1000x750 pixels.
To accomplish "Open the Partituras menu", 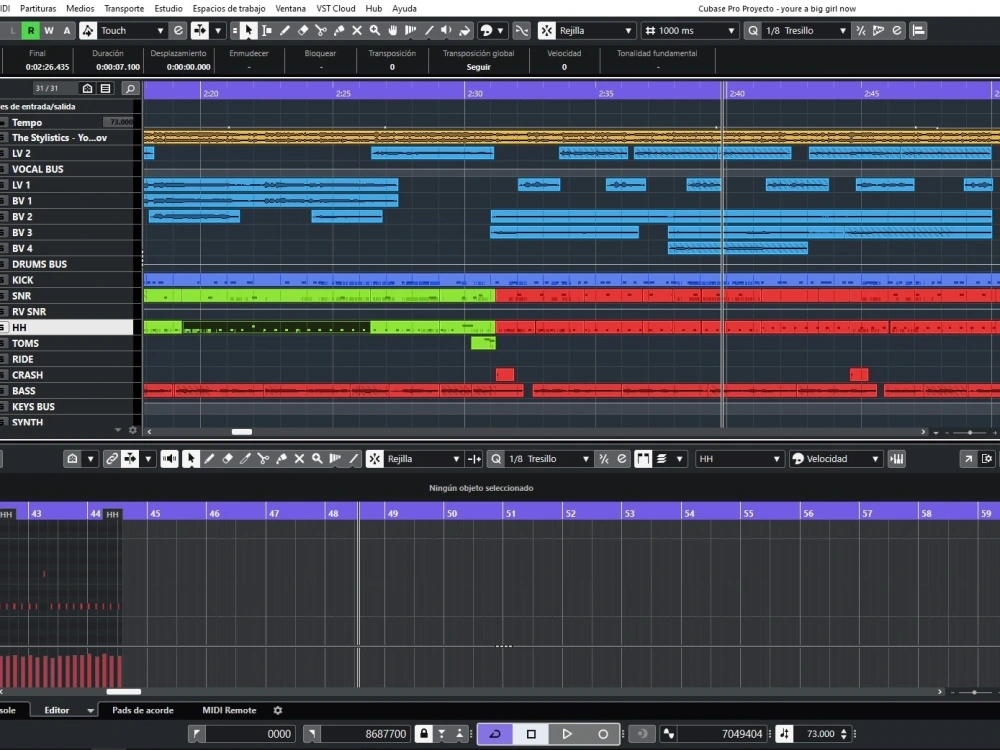I will [38, 8].
